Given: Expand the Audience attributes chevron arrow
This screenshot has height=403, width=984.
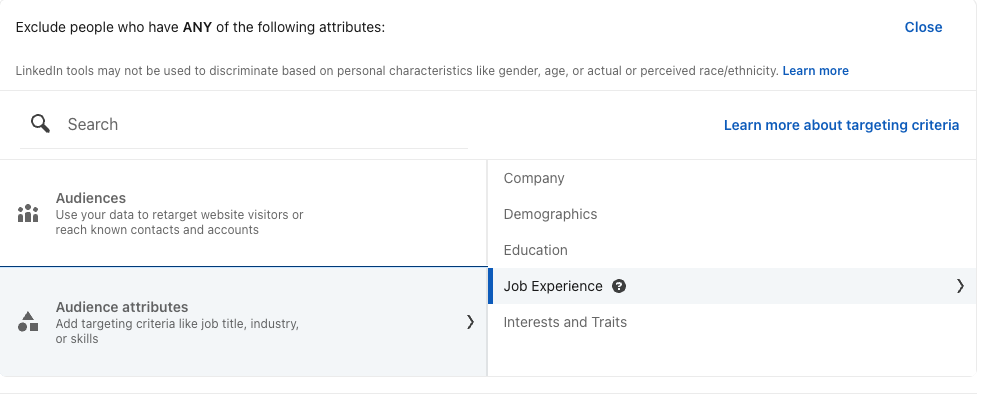Looking at the screenshot, I should click(470, 322).
